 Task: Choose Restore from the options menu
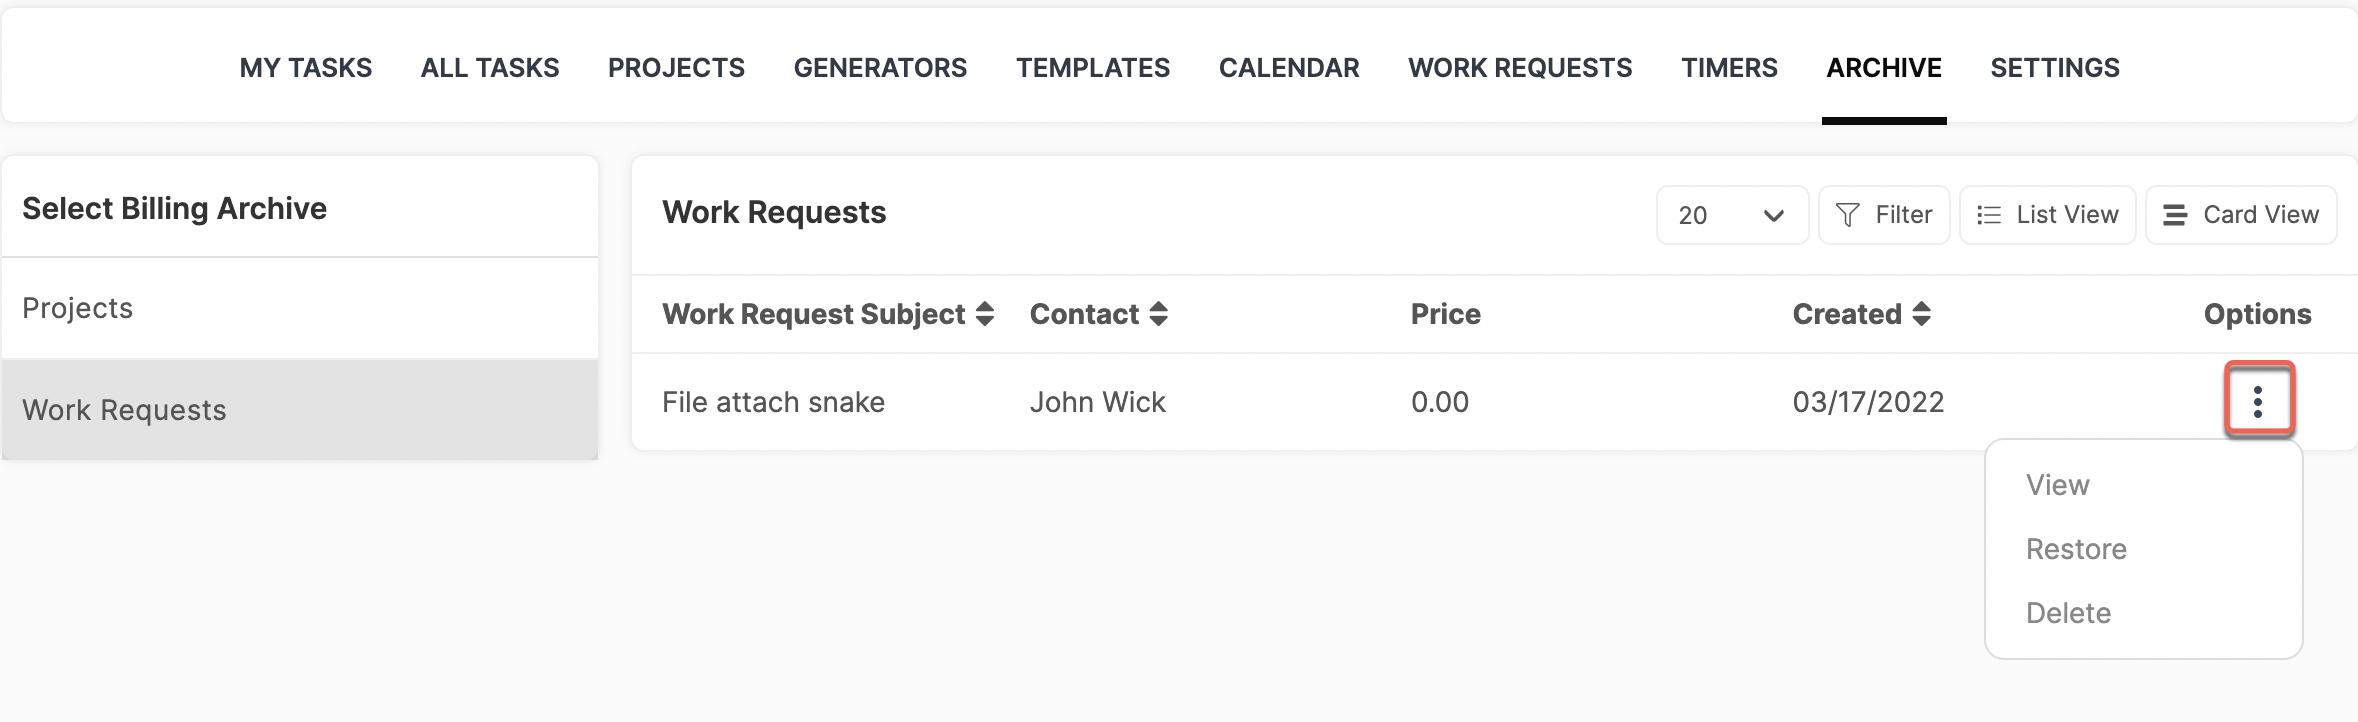click(x=2076, y=549)
